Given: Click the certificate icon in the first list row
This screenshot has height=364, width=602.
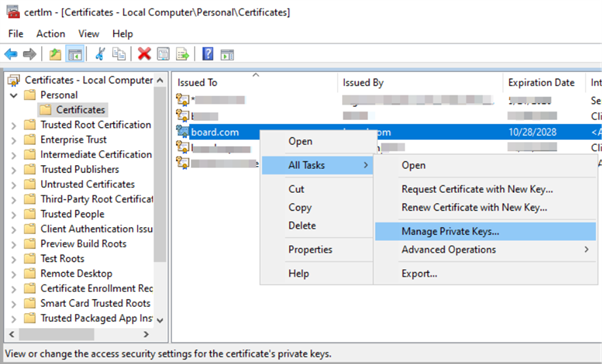Looking at the screenshot, I should [x=183, y=100].
